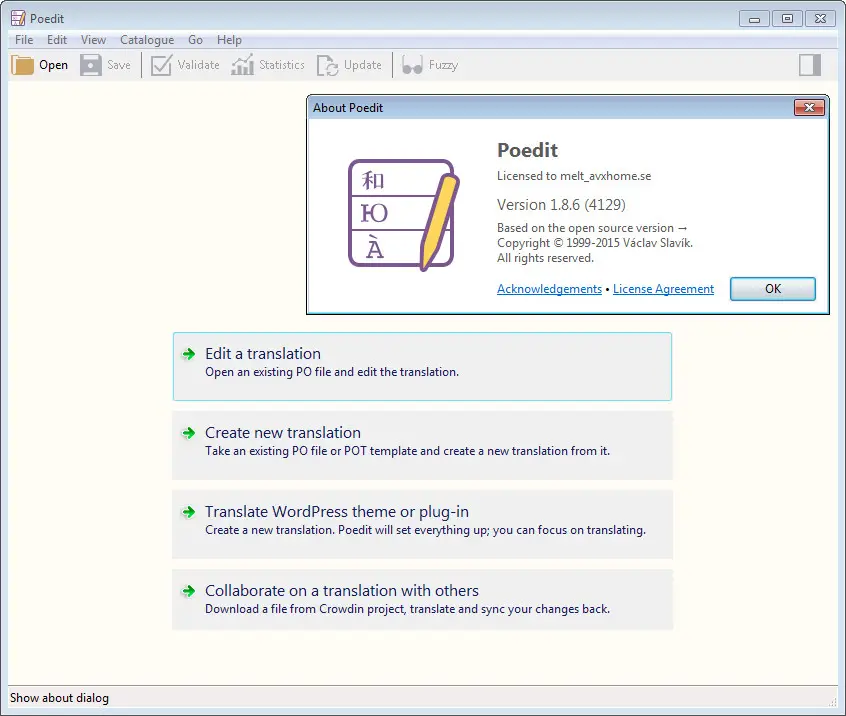Image resolution: width=846 pixels, height=716 pixels.
Task: Click the Statistics toolbar label
Action: (x=282, y=65)
